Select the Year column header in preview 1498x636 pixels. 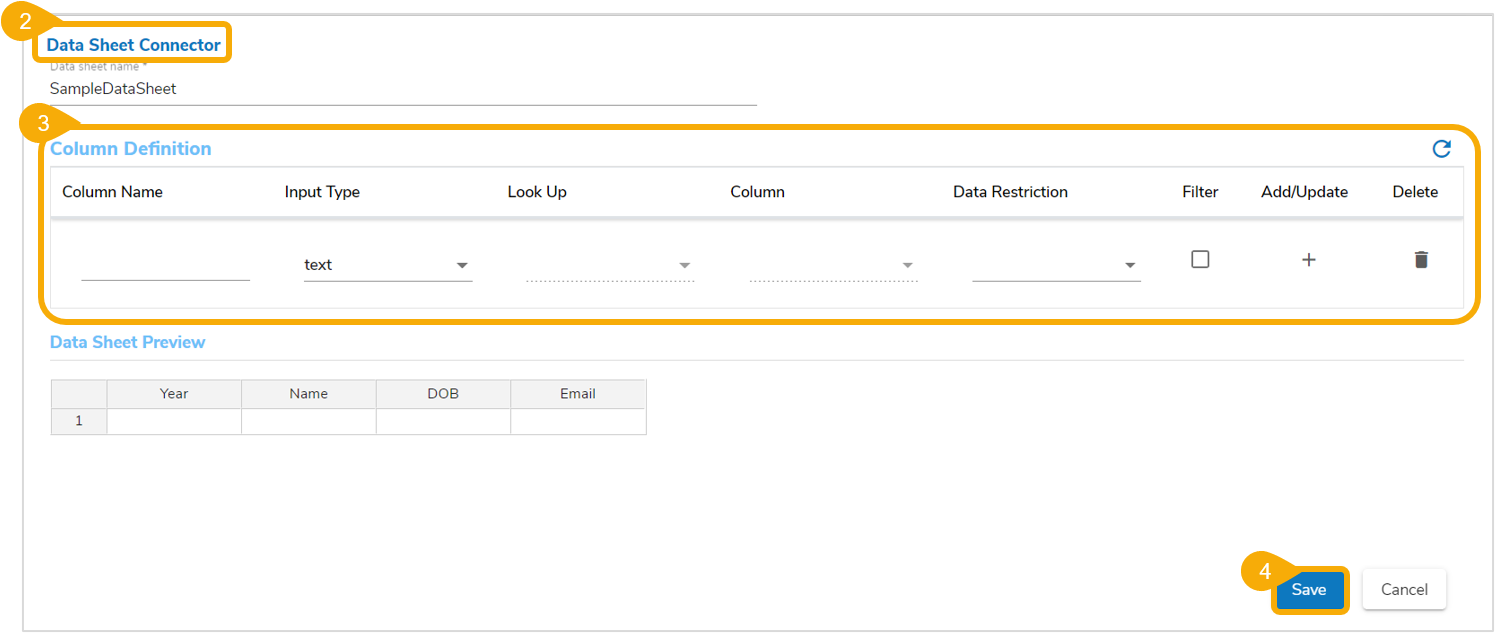174,394
